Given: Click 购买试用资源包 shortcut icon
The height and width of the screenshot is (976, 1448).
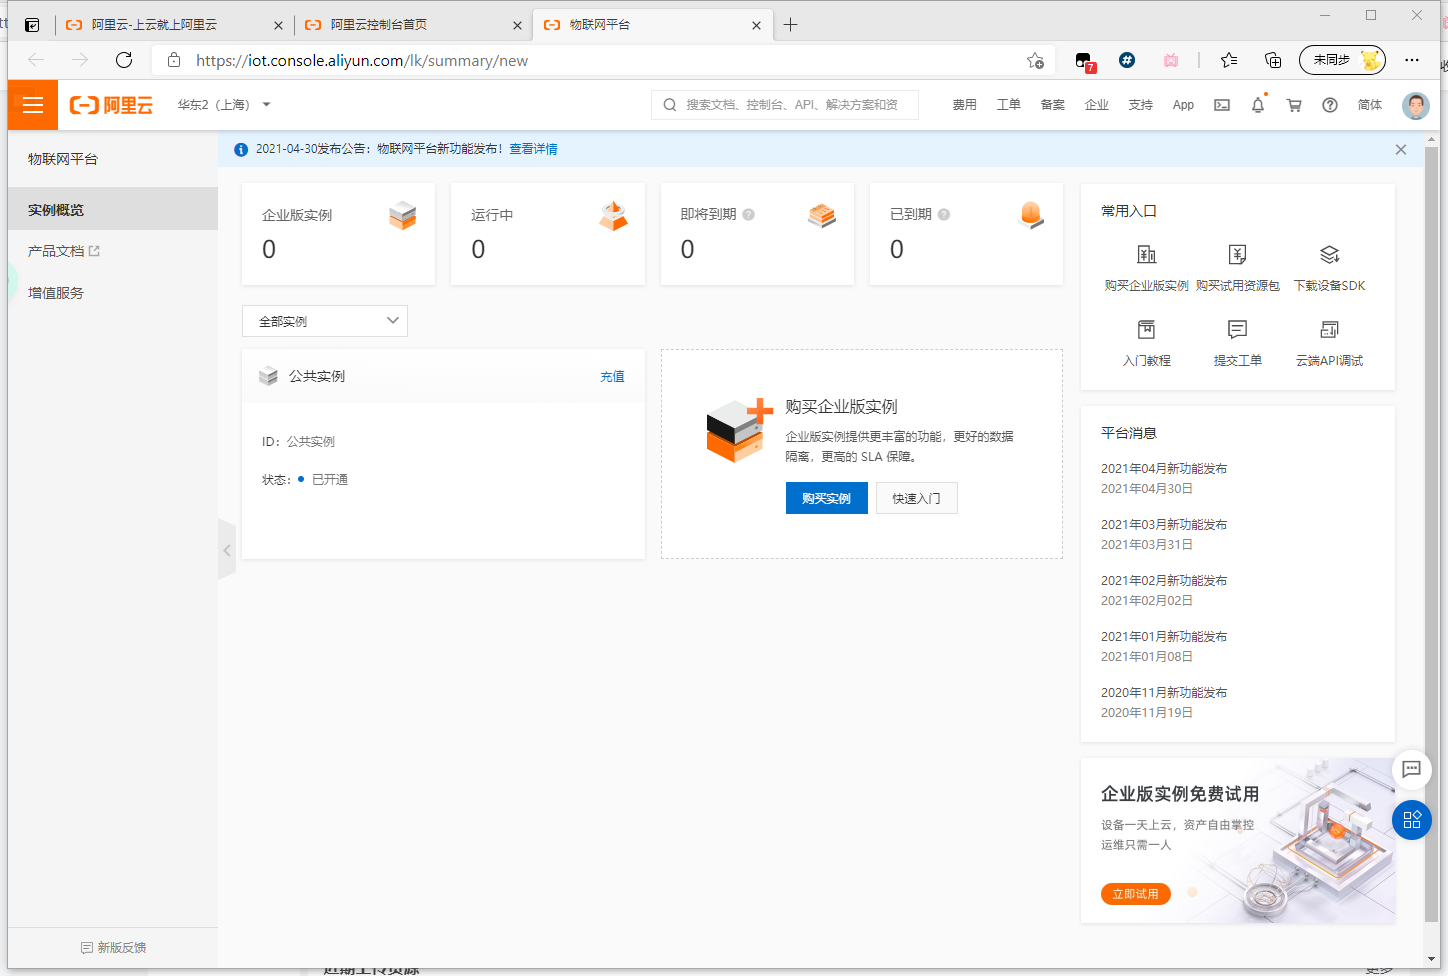Looking at the screenshot, I should [x=1238, y=255].
